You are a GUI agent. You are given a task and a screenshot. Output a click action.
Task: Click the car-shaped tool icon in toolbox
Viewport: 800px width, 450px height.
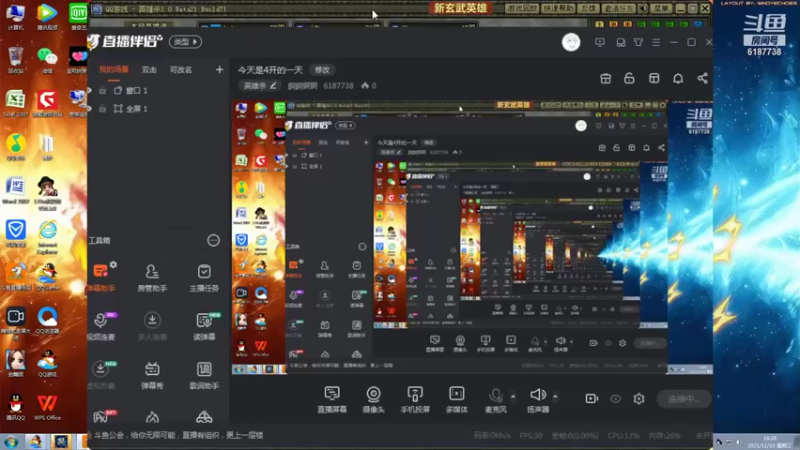pos(204,417)
